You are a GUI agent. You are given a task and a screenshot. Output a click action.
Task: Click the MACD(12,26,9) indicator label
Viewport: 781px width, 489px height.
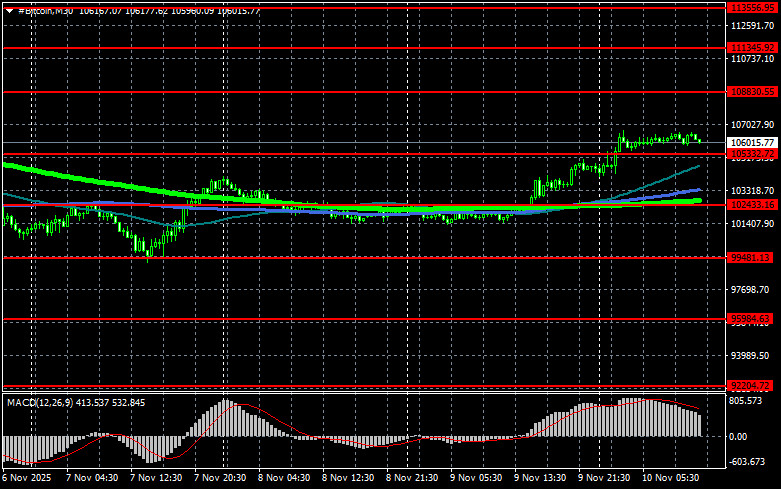[x=37, y=402]
